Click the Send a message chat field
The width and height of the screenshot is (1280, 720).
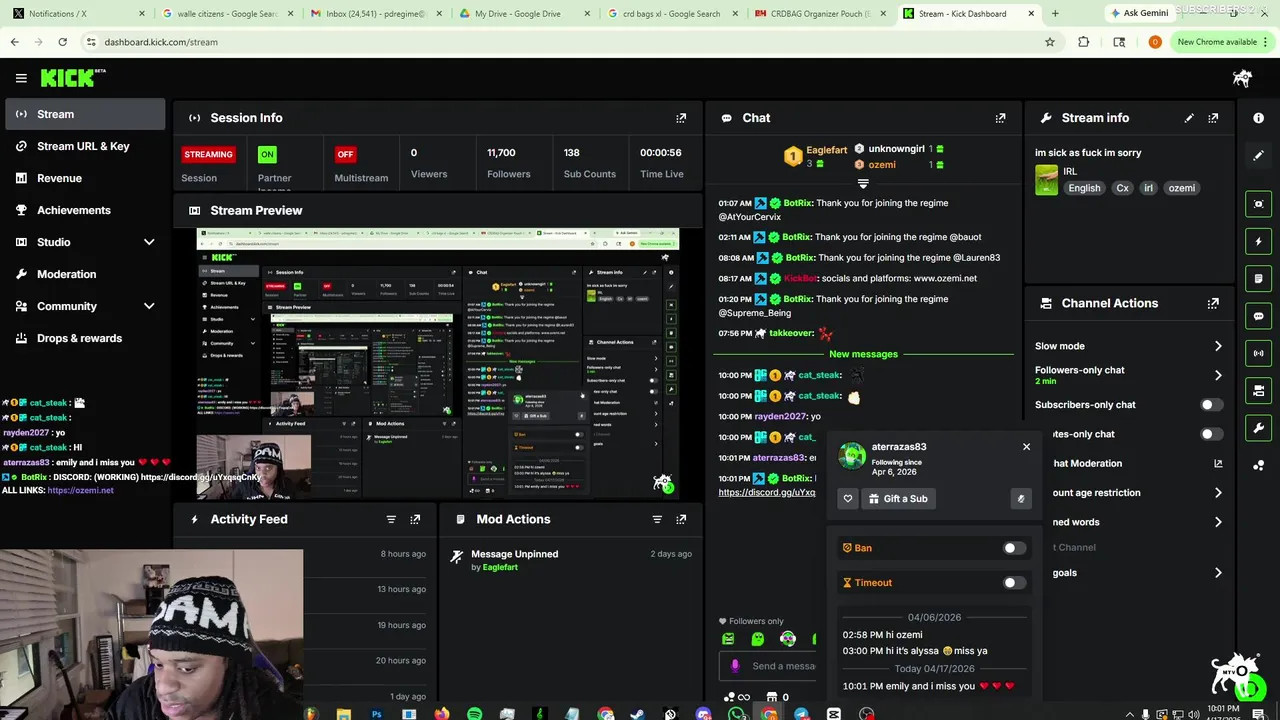pos(768,666)
